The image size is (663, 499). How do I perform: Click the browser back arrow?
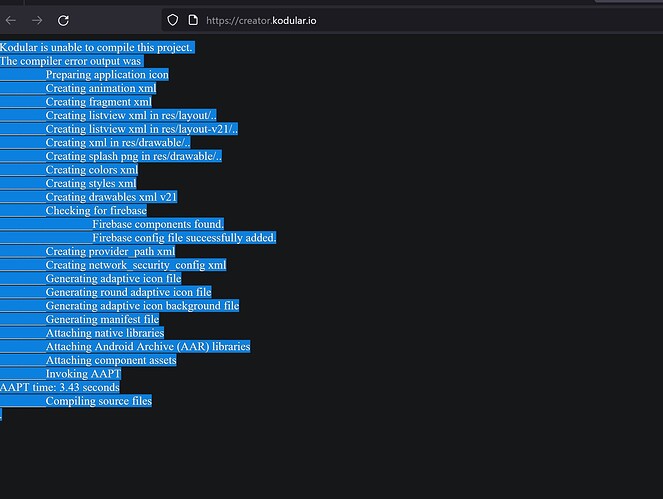click(11, 20)
